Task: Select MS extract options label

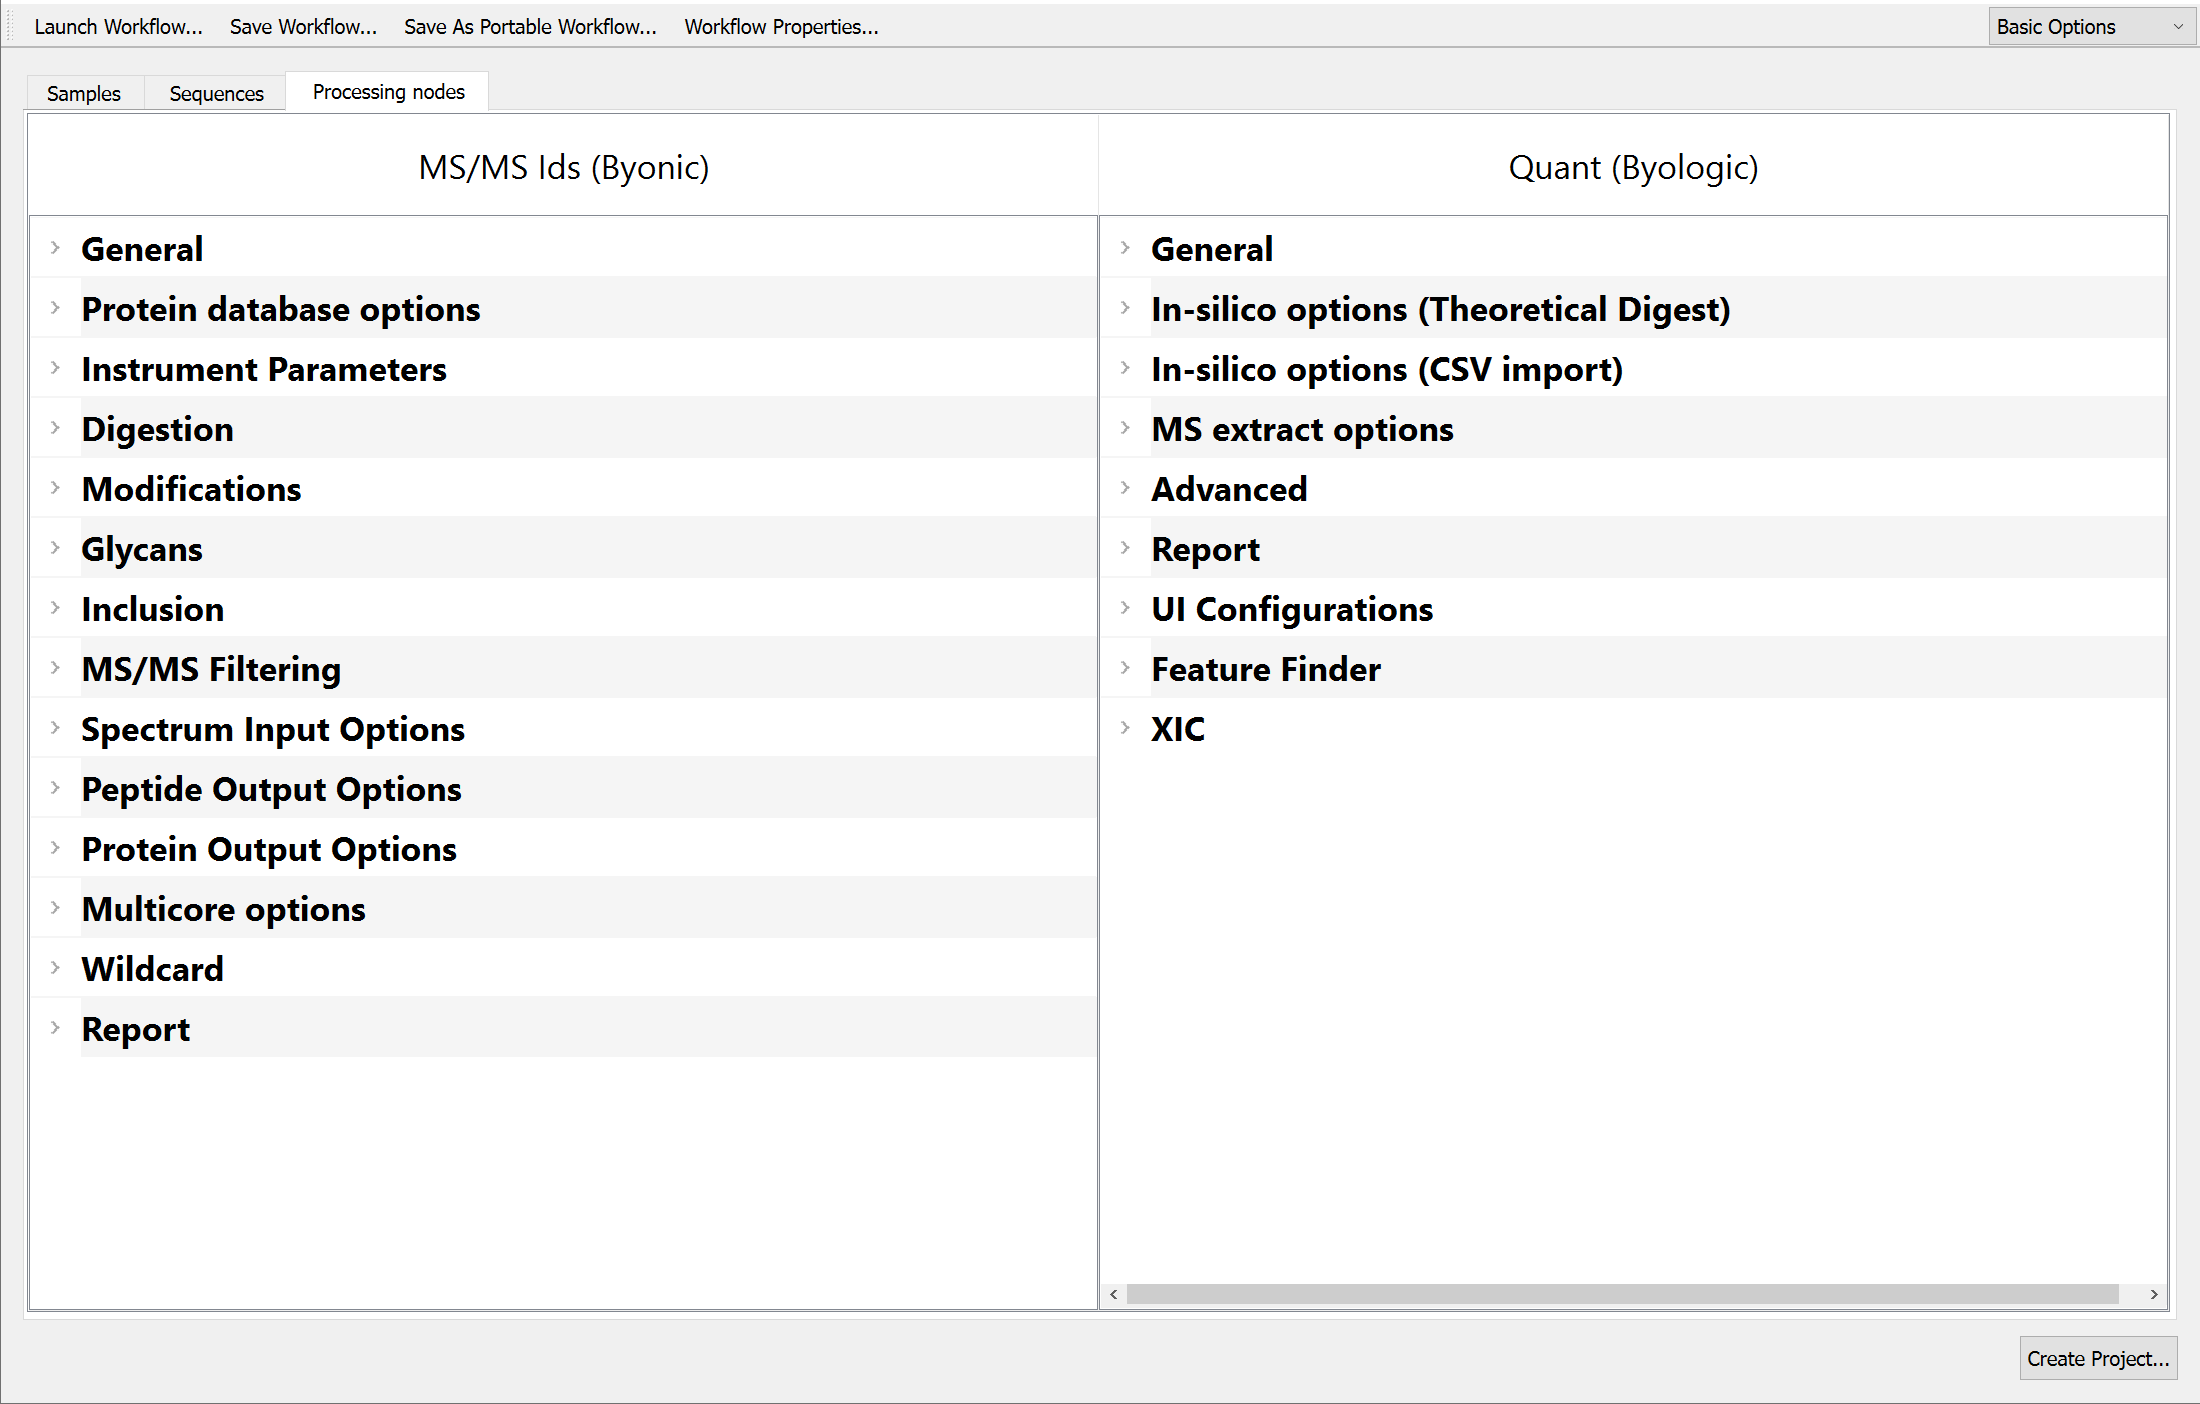Action: pos(1303,430)
